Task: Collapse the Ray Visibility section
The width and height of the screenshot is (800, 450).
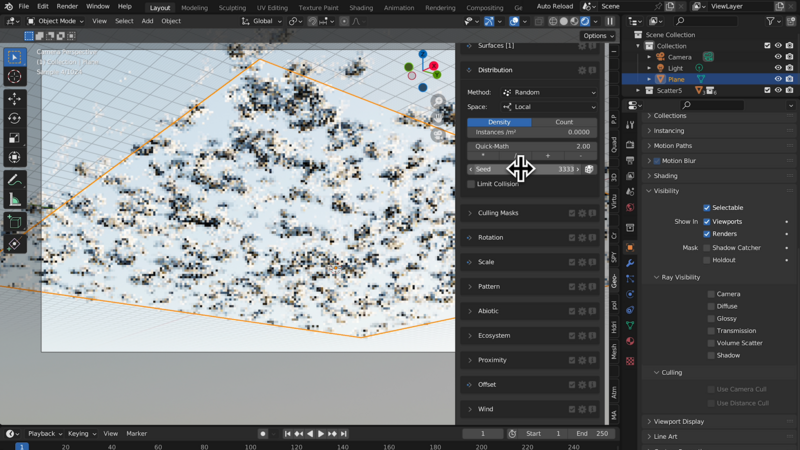Action: click(680, 277)
